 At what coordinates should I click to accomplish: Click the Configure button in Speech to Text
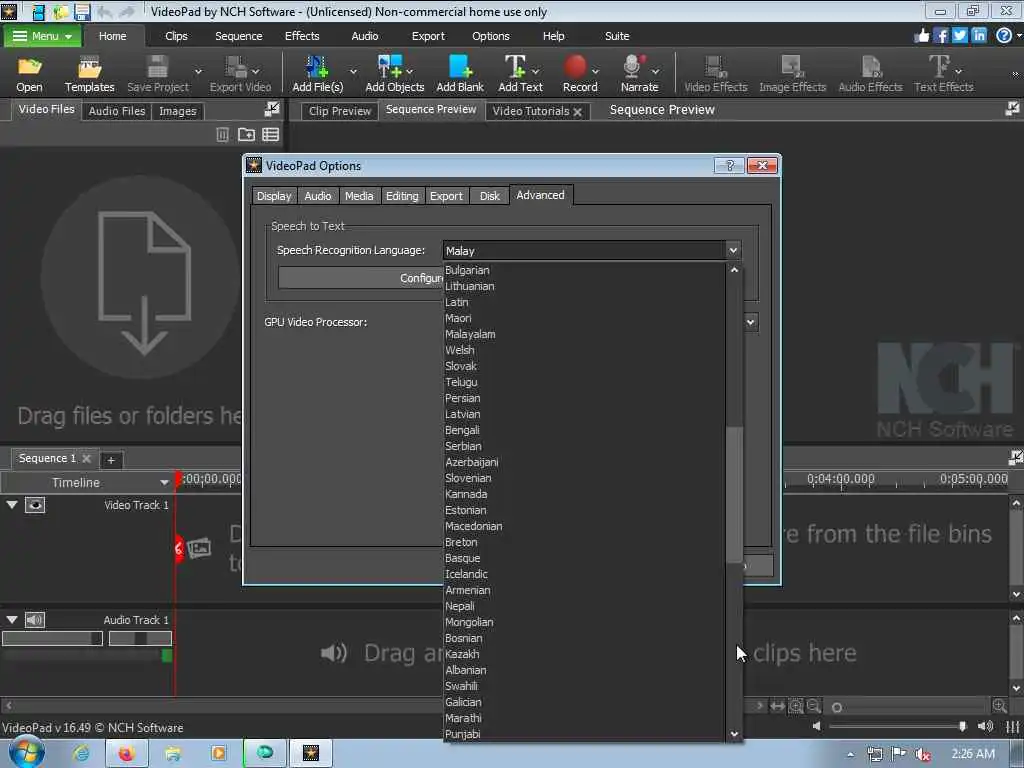pyautogui.click(x=360, y=278)
